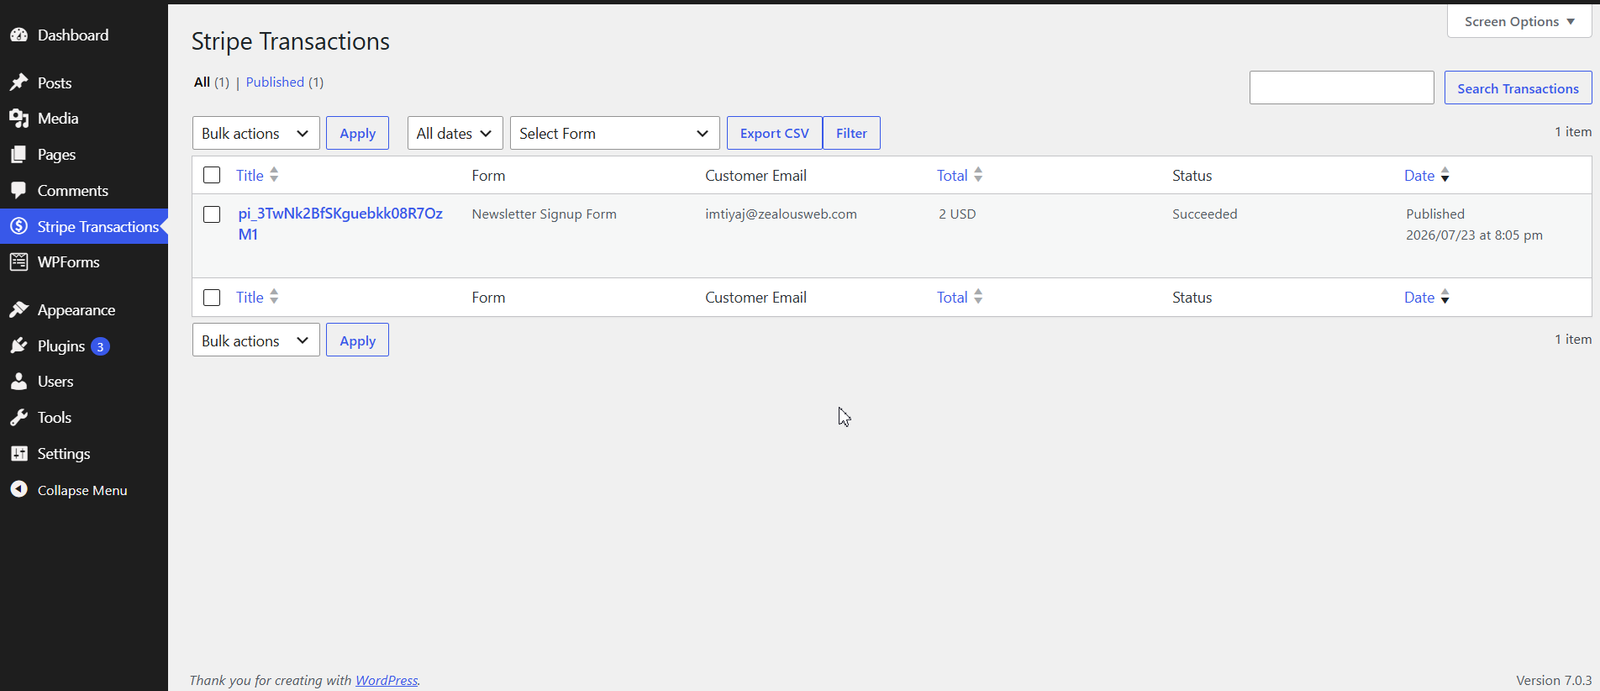Click sort arrow beside bottom Date header

(1445, 298)
